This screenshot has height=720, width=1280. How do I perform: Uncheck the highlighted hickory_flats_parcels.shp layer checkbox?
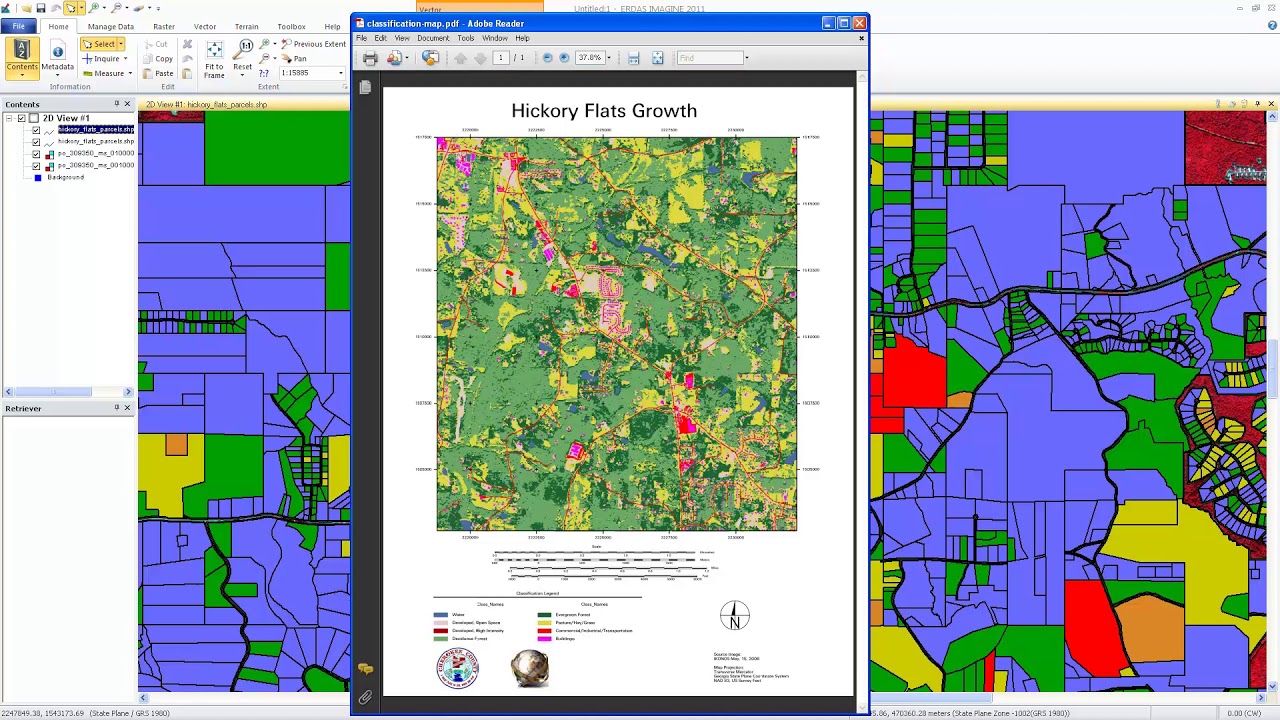pos(36,130)
